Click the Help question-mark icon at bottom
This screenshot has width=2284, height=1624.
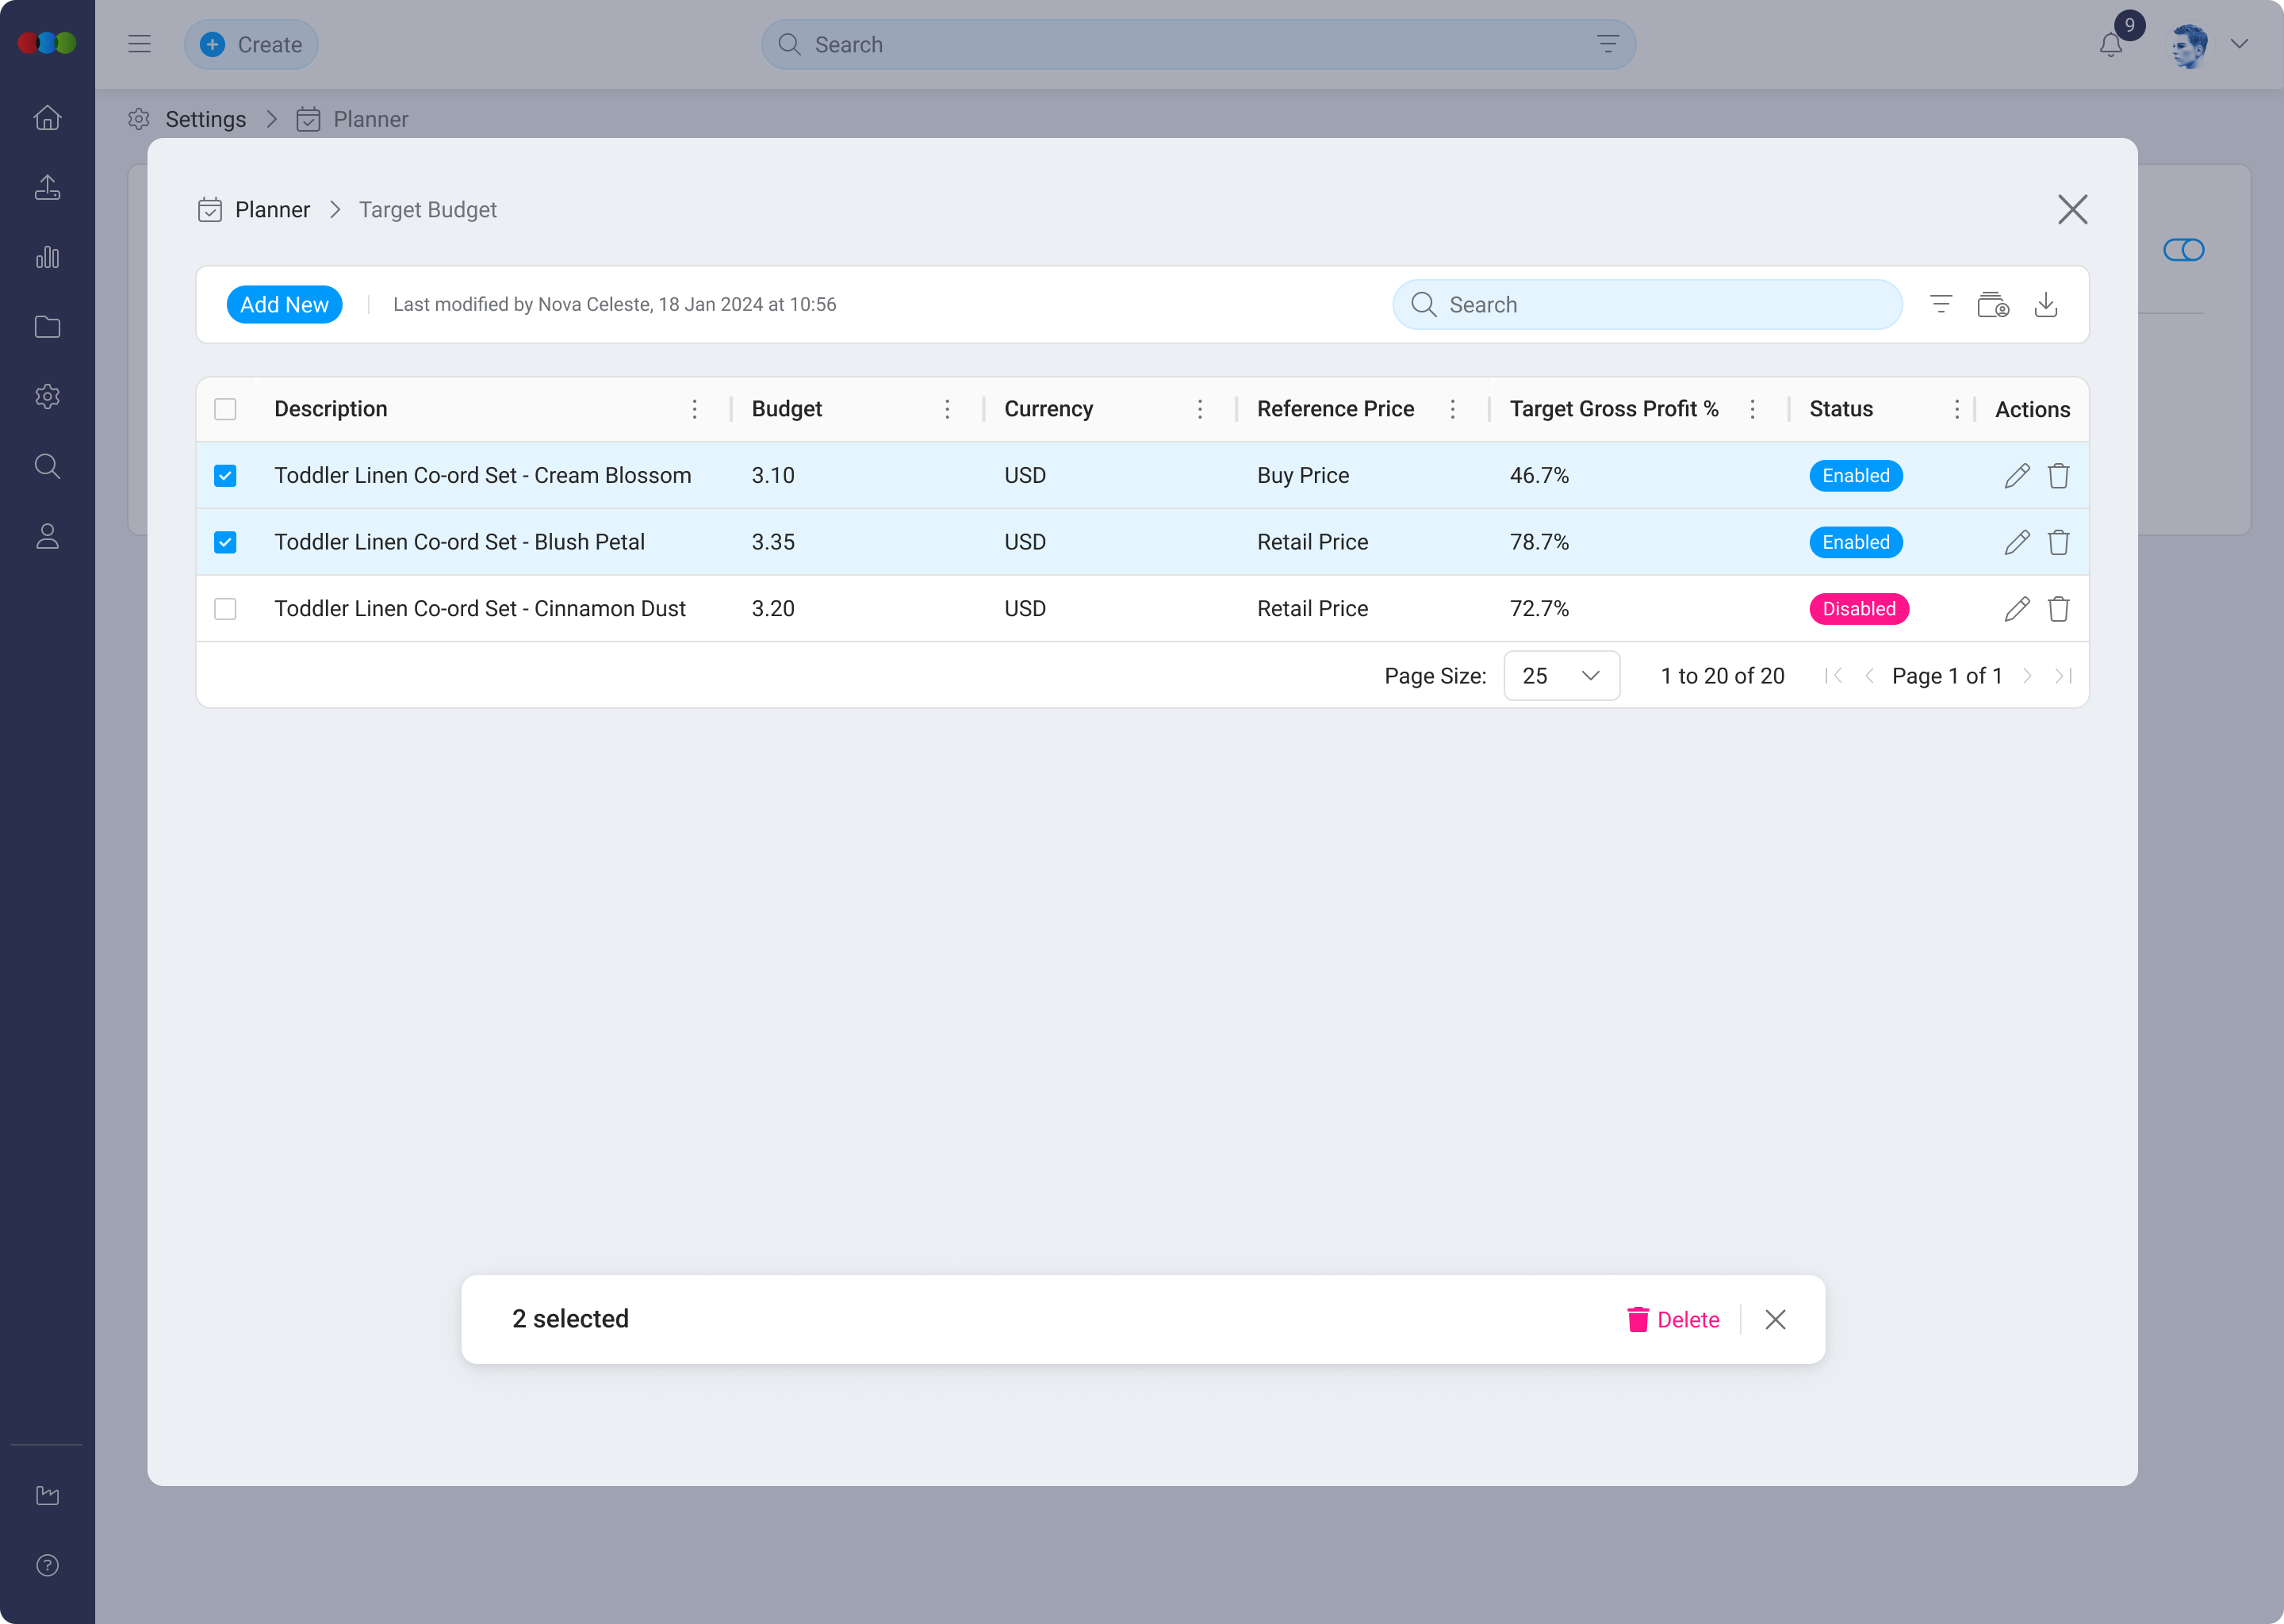tap(47, 1565)
